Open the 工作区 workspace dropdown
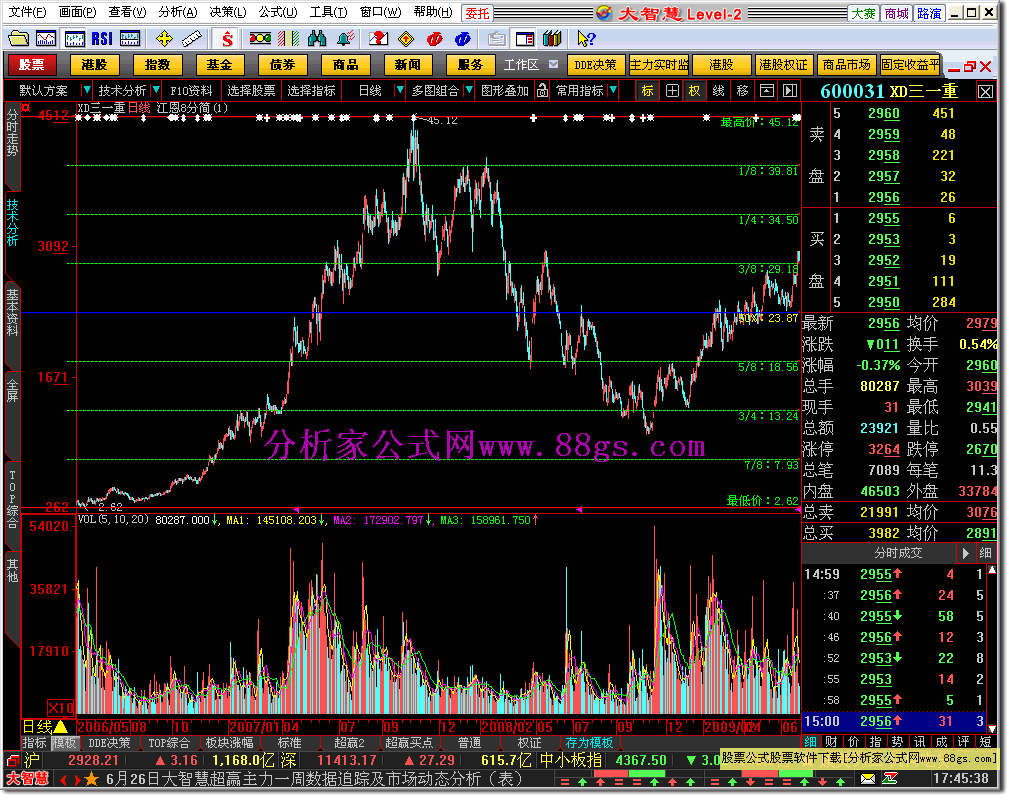Image resolution: width=1010 pixels, height=797 pixels. pos(553,64)
